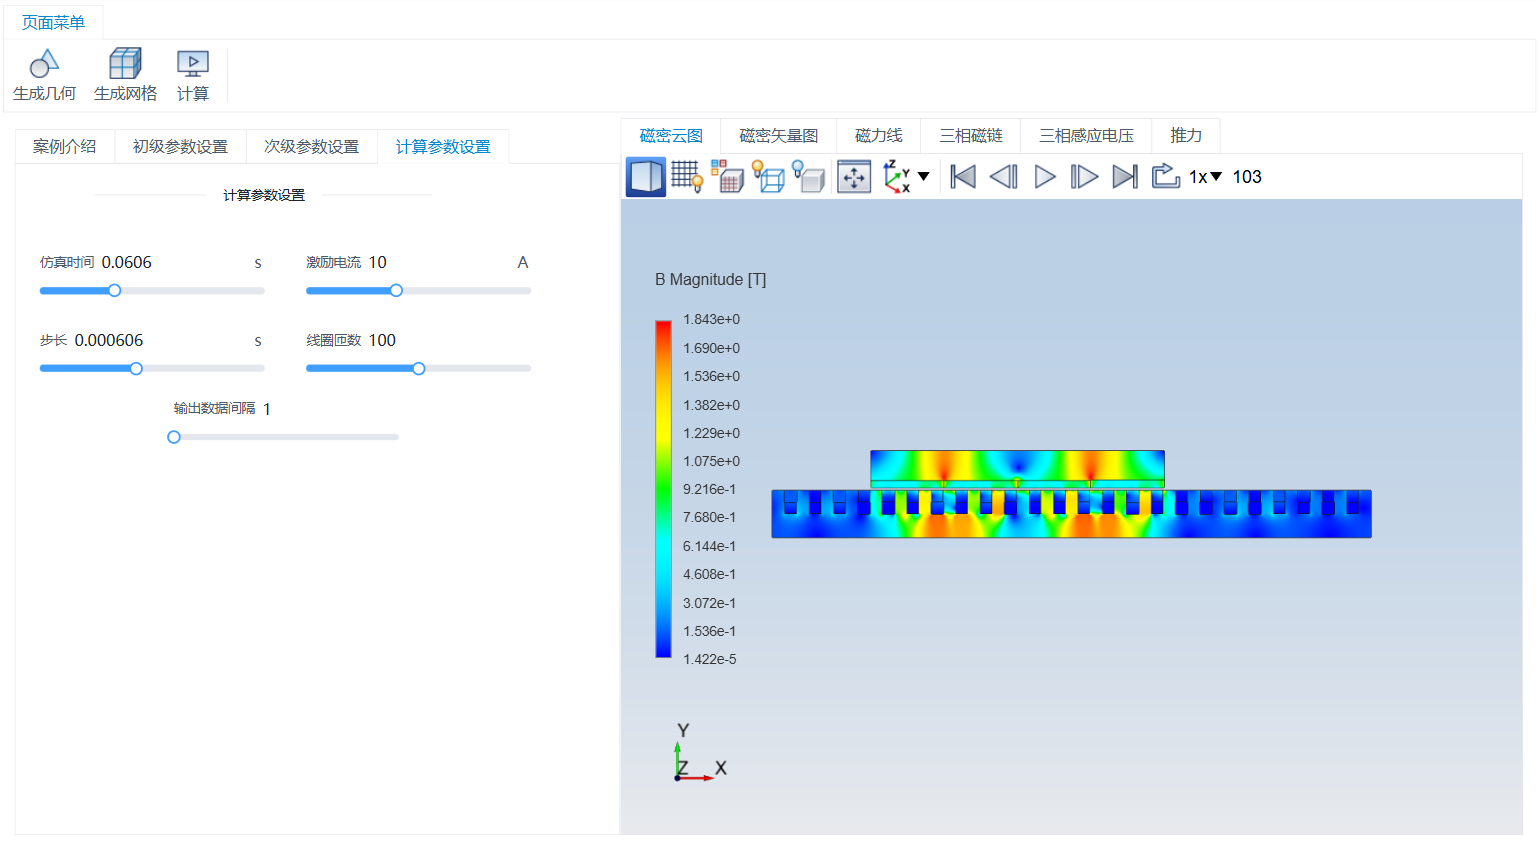The height and width of the screenshot is (850, 1538).
Task: Click the legend value 3.072e-1
Action: 710,603
